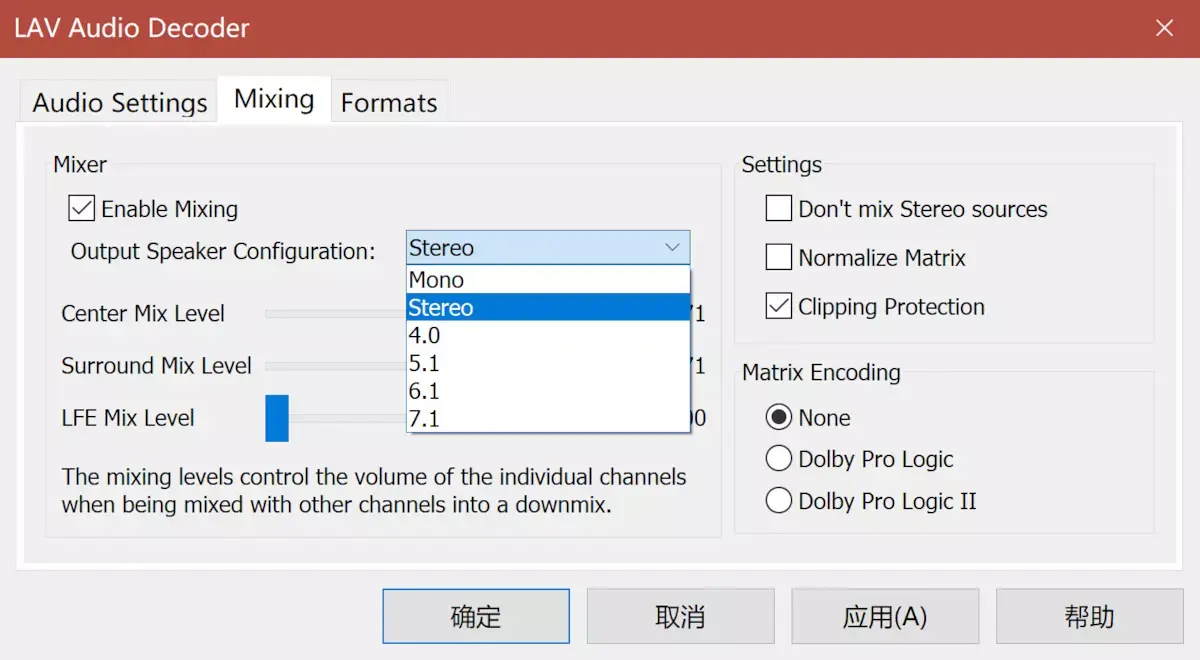This screenshot has width=1200, height=660.
Task: Check the Normalize Matrix option
Action: click(778, 257)
